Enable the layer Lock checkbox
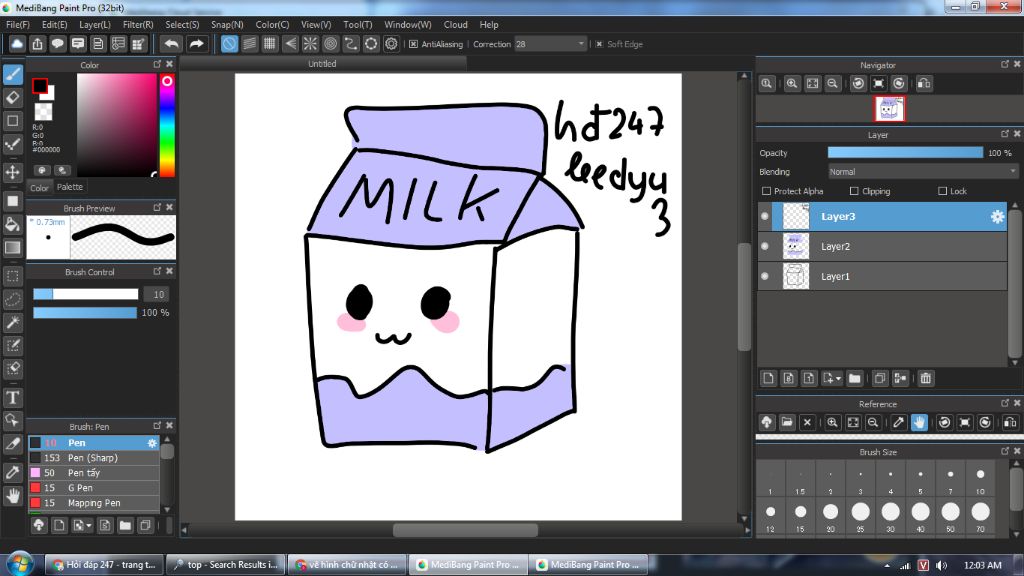 (x=942, y=191)
